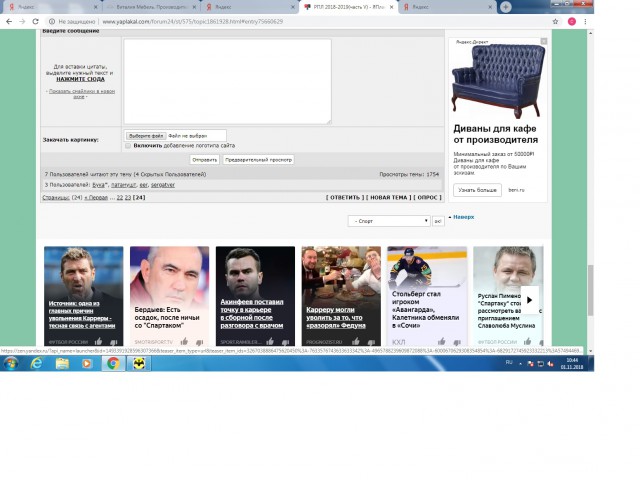This screenshot has height=480, width=640.
Task: Jump to '« Первая' page link
Action: point(96,198)
